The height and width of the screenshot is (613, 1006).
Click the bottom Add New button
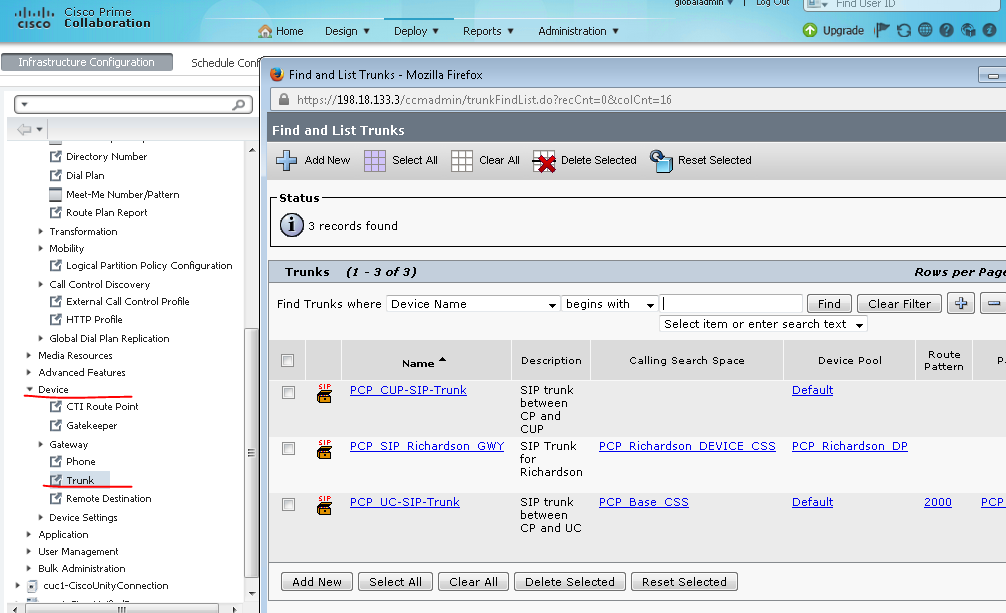(317, 582)
